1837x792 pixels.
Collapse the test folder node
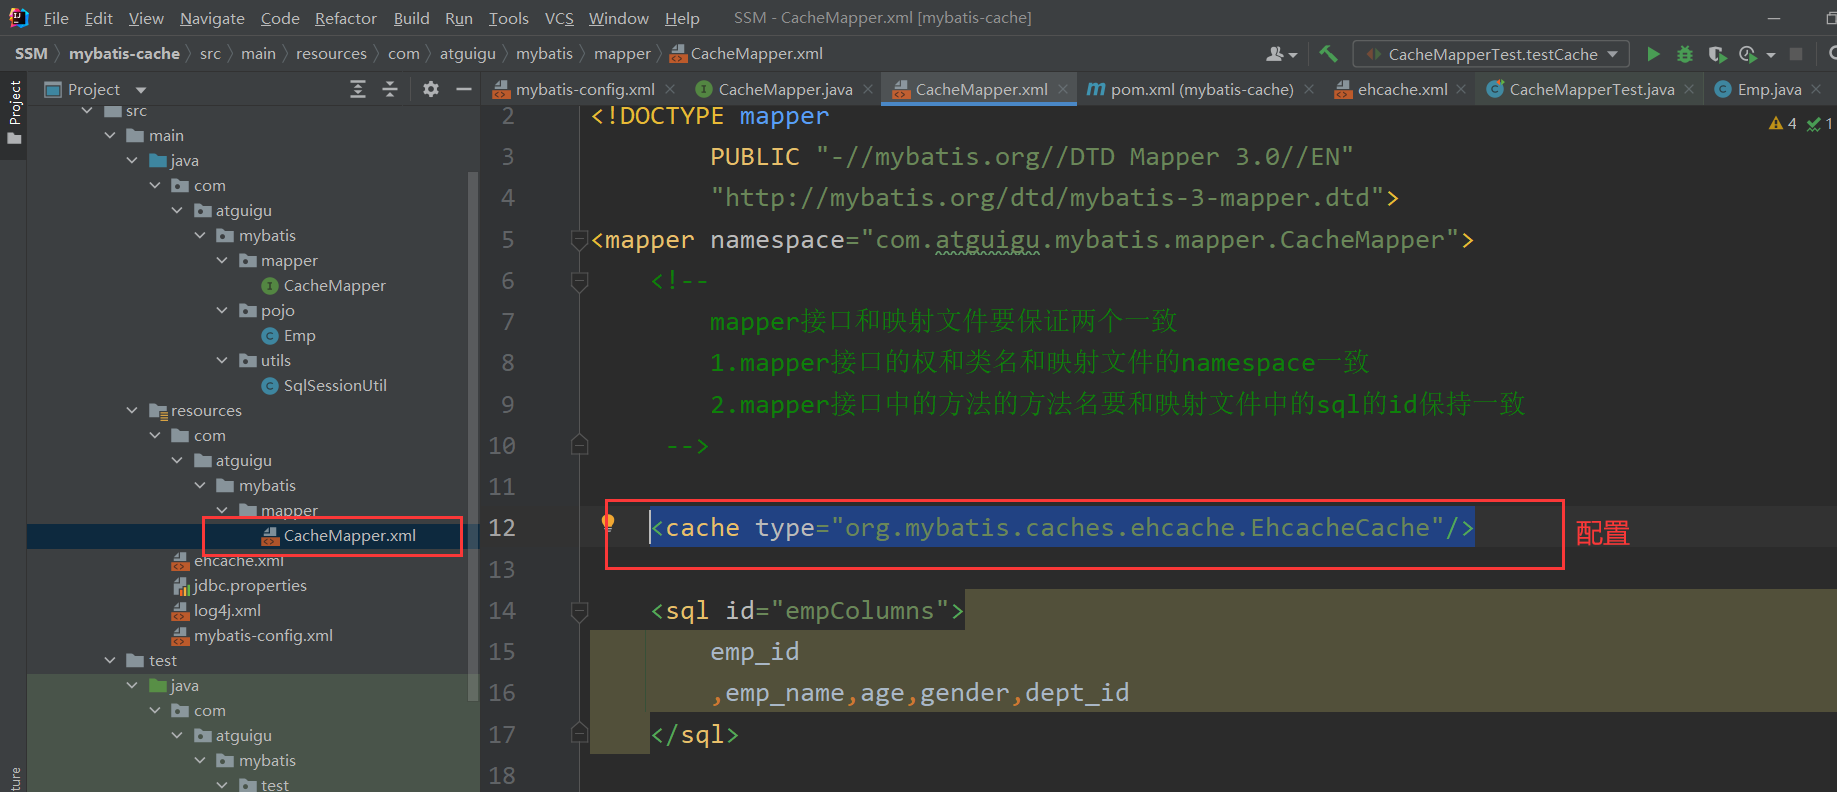(110, 660)
